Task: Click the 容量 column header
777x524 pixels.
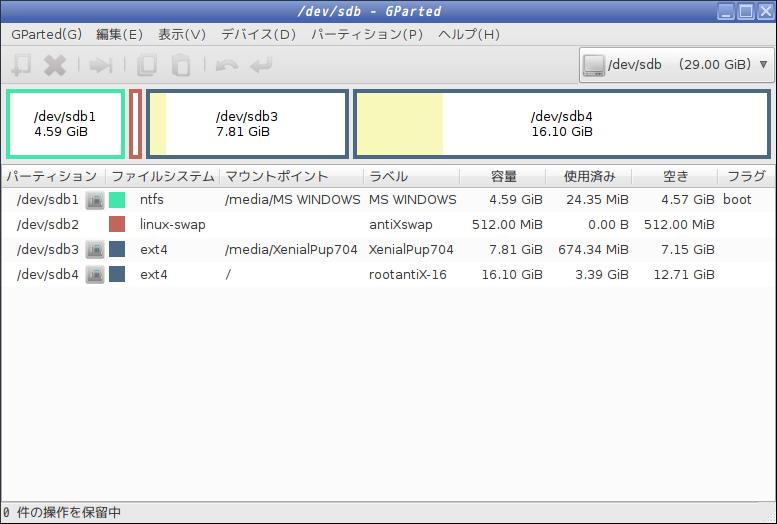Action: click(x=502, y=176)
